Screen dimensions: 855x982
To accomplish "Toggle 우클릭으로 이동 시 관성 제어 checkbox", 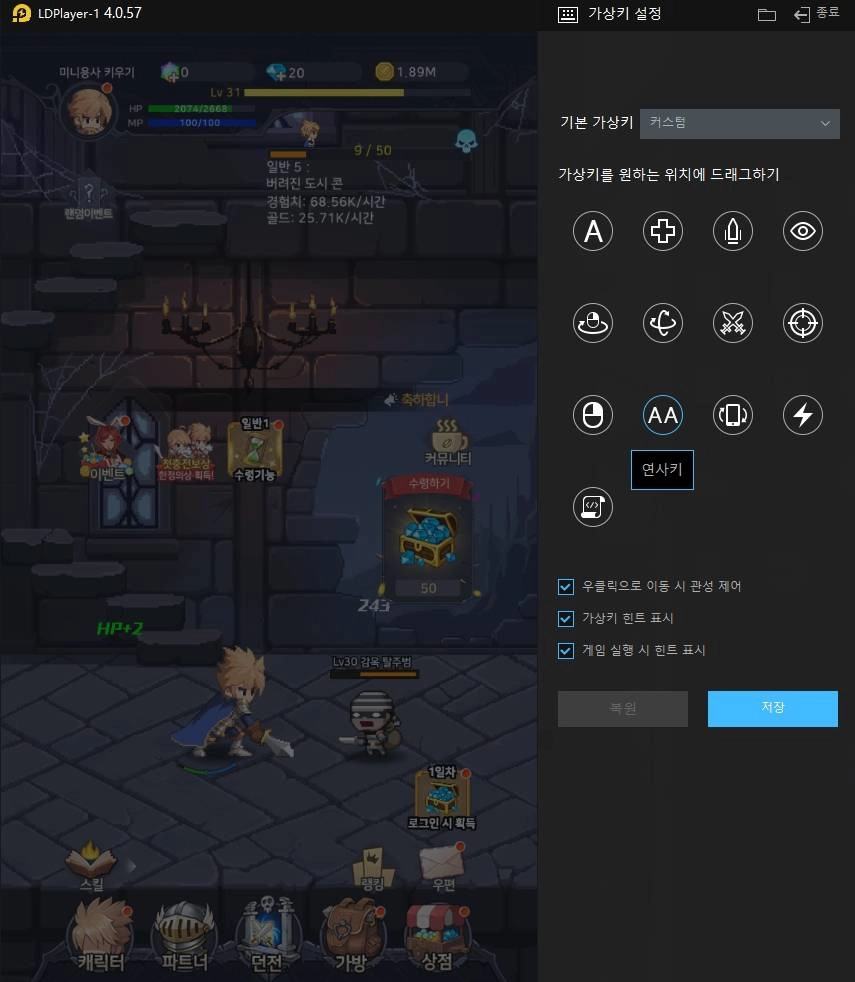I will pos(567,587).
